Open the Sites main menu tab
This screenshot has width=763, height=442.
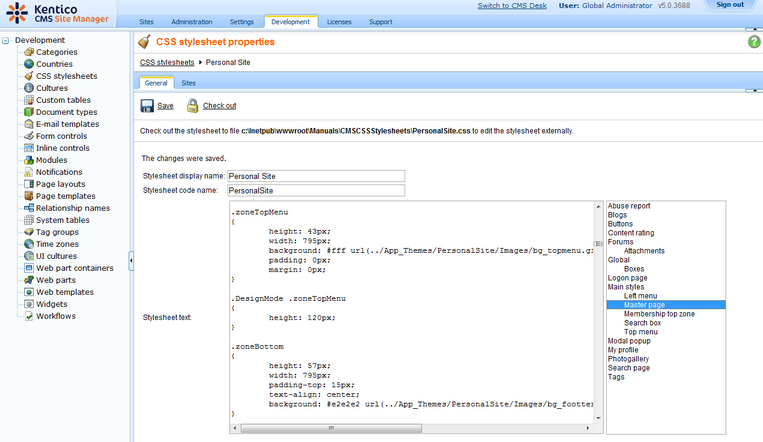click(146, 22)
